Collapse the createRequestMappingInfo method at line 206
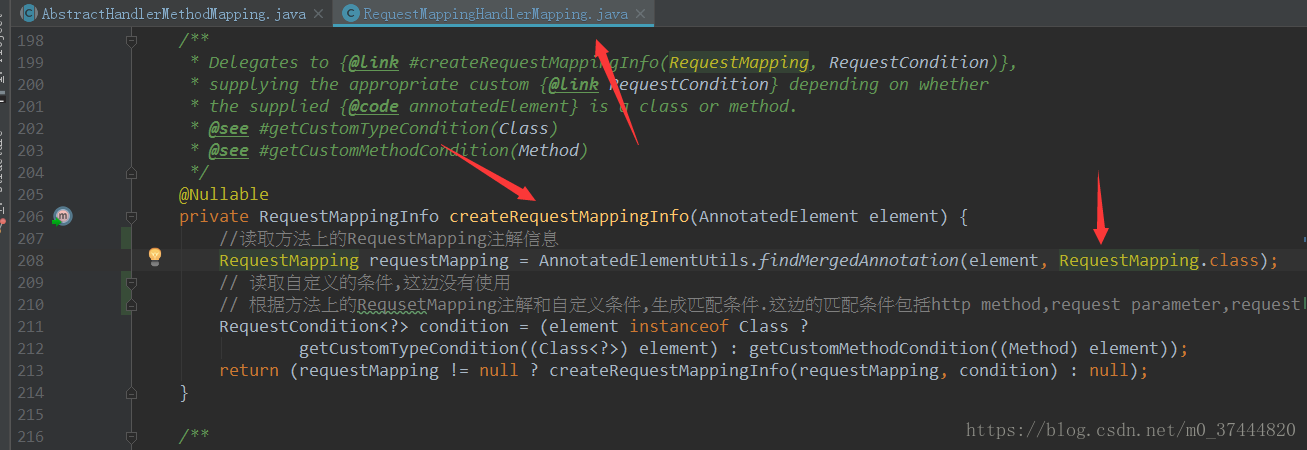This screenshot has height=450, width=1307. (x=131, y=216)
